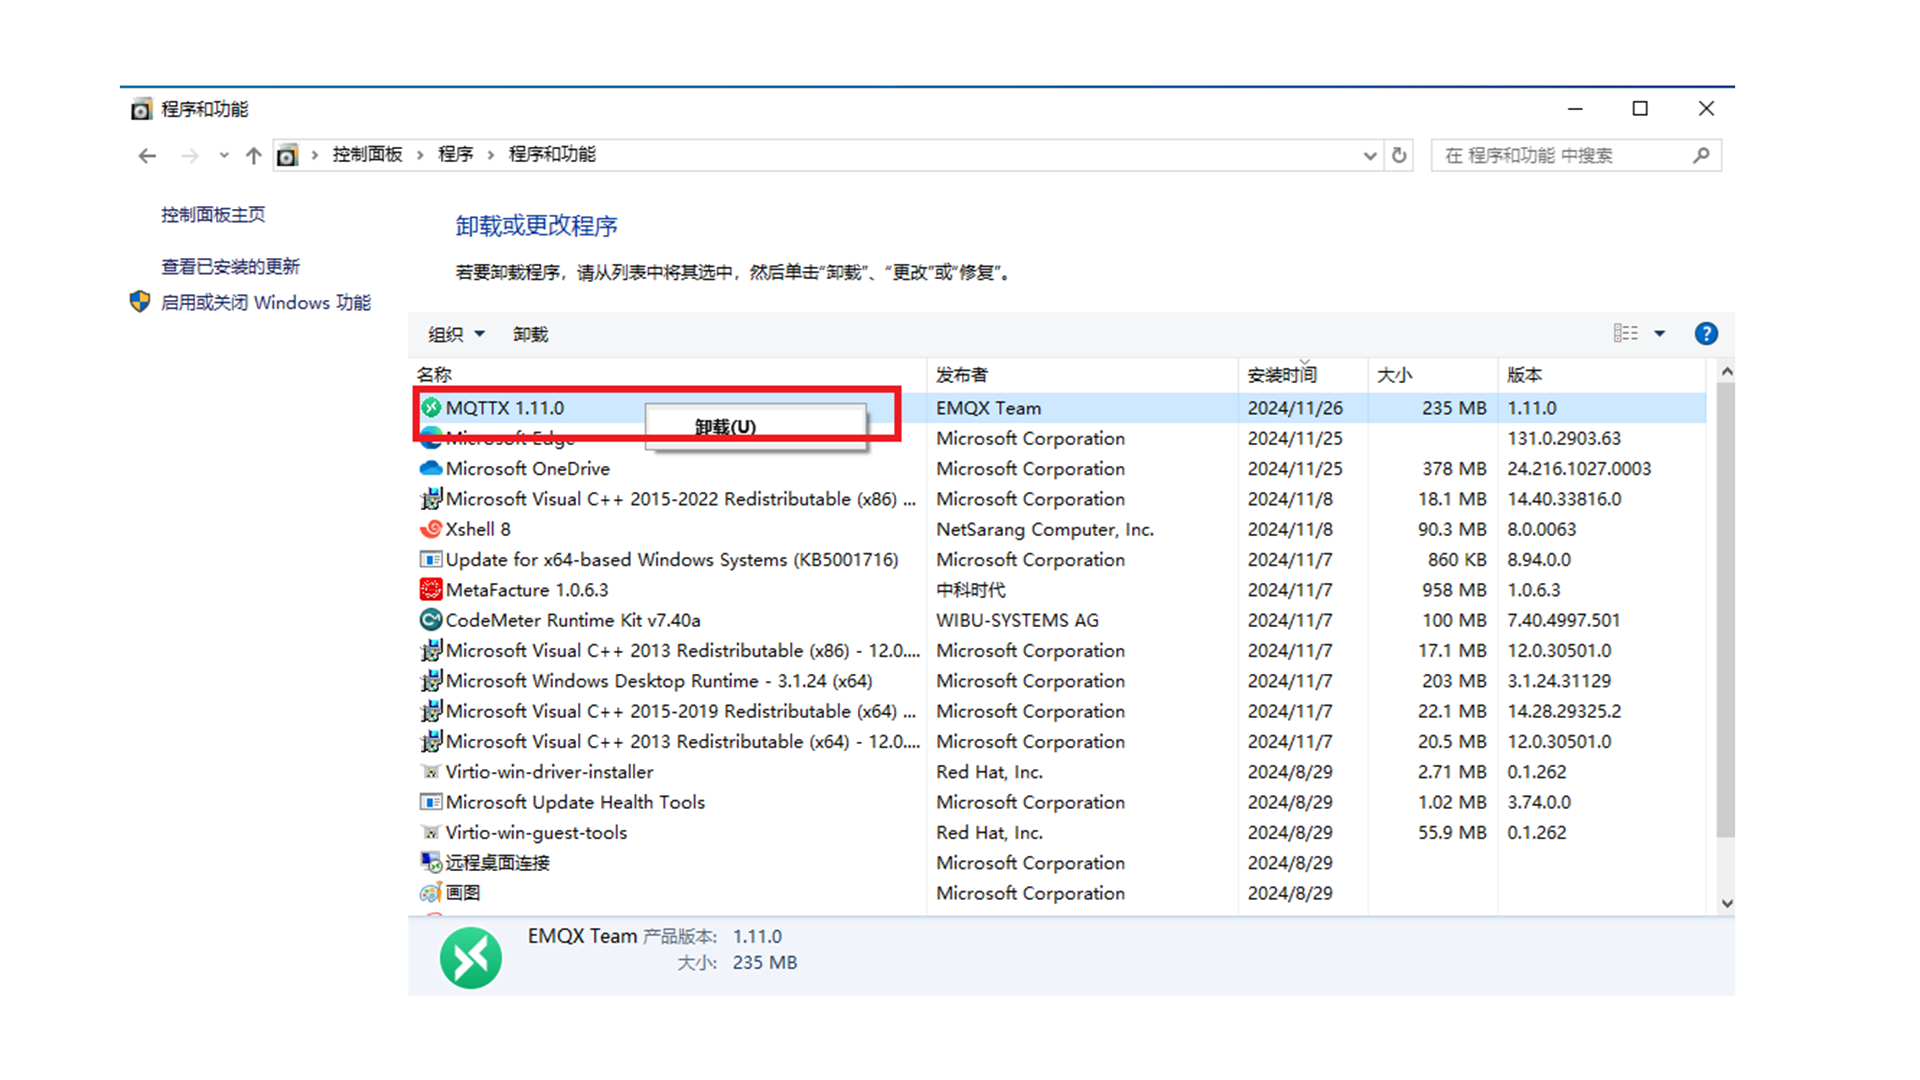Click WIBU-SYSTEMS AG publisher cell
Viewport: 1920px width, 1080px height.
pyautogui.click(x=1017, y=620)
